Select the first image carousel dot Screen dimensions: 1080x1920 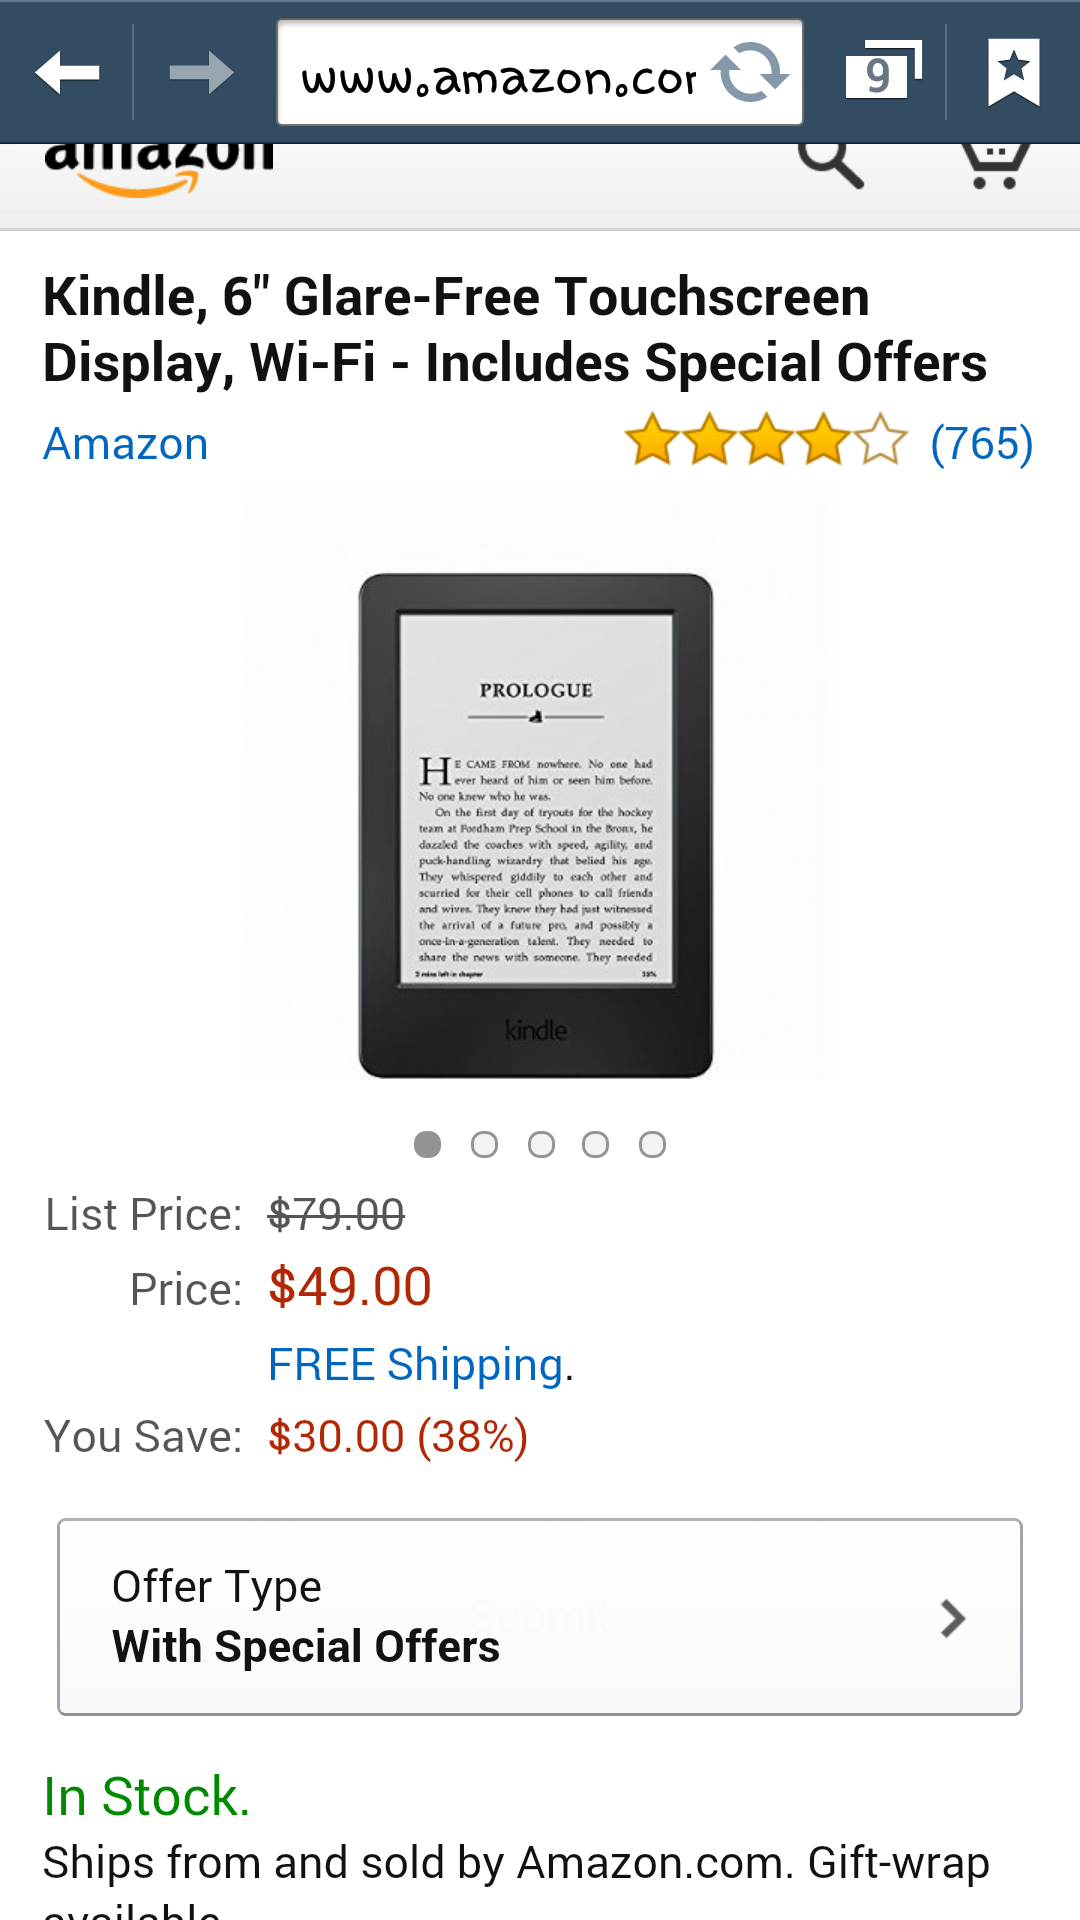[428, 1144]
